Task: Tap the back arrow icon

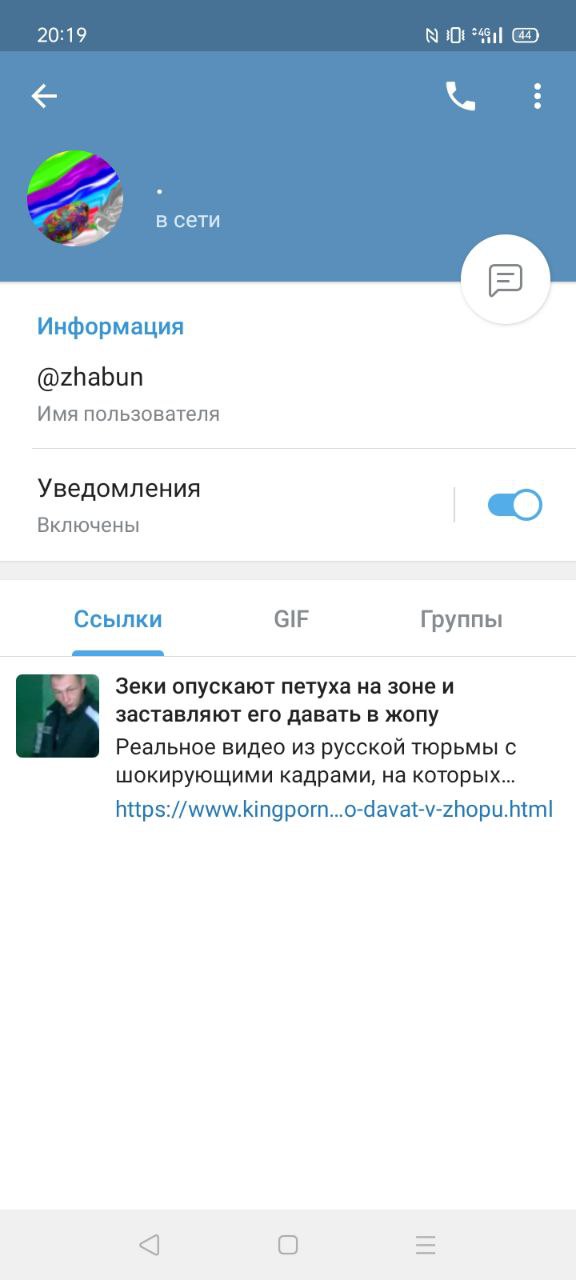Action: 44,96
